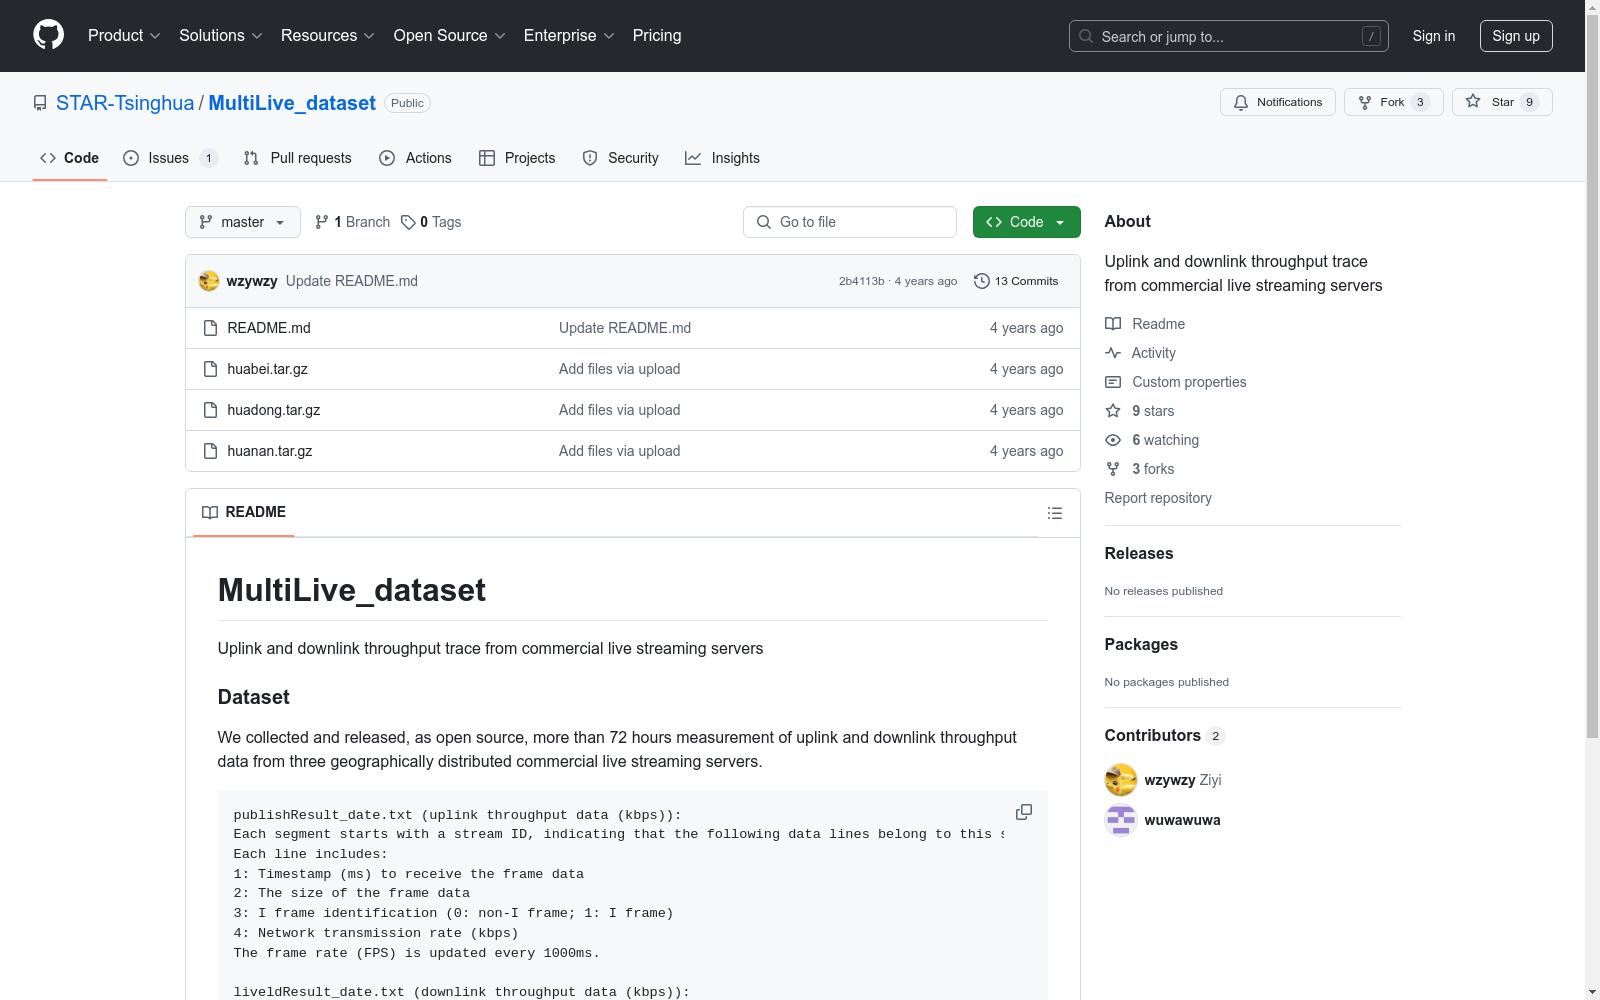Click the README.md file icon

[210, 328]
